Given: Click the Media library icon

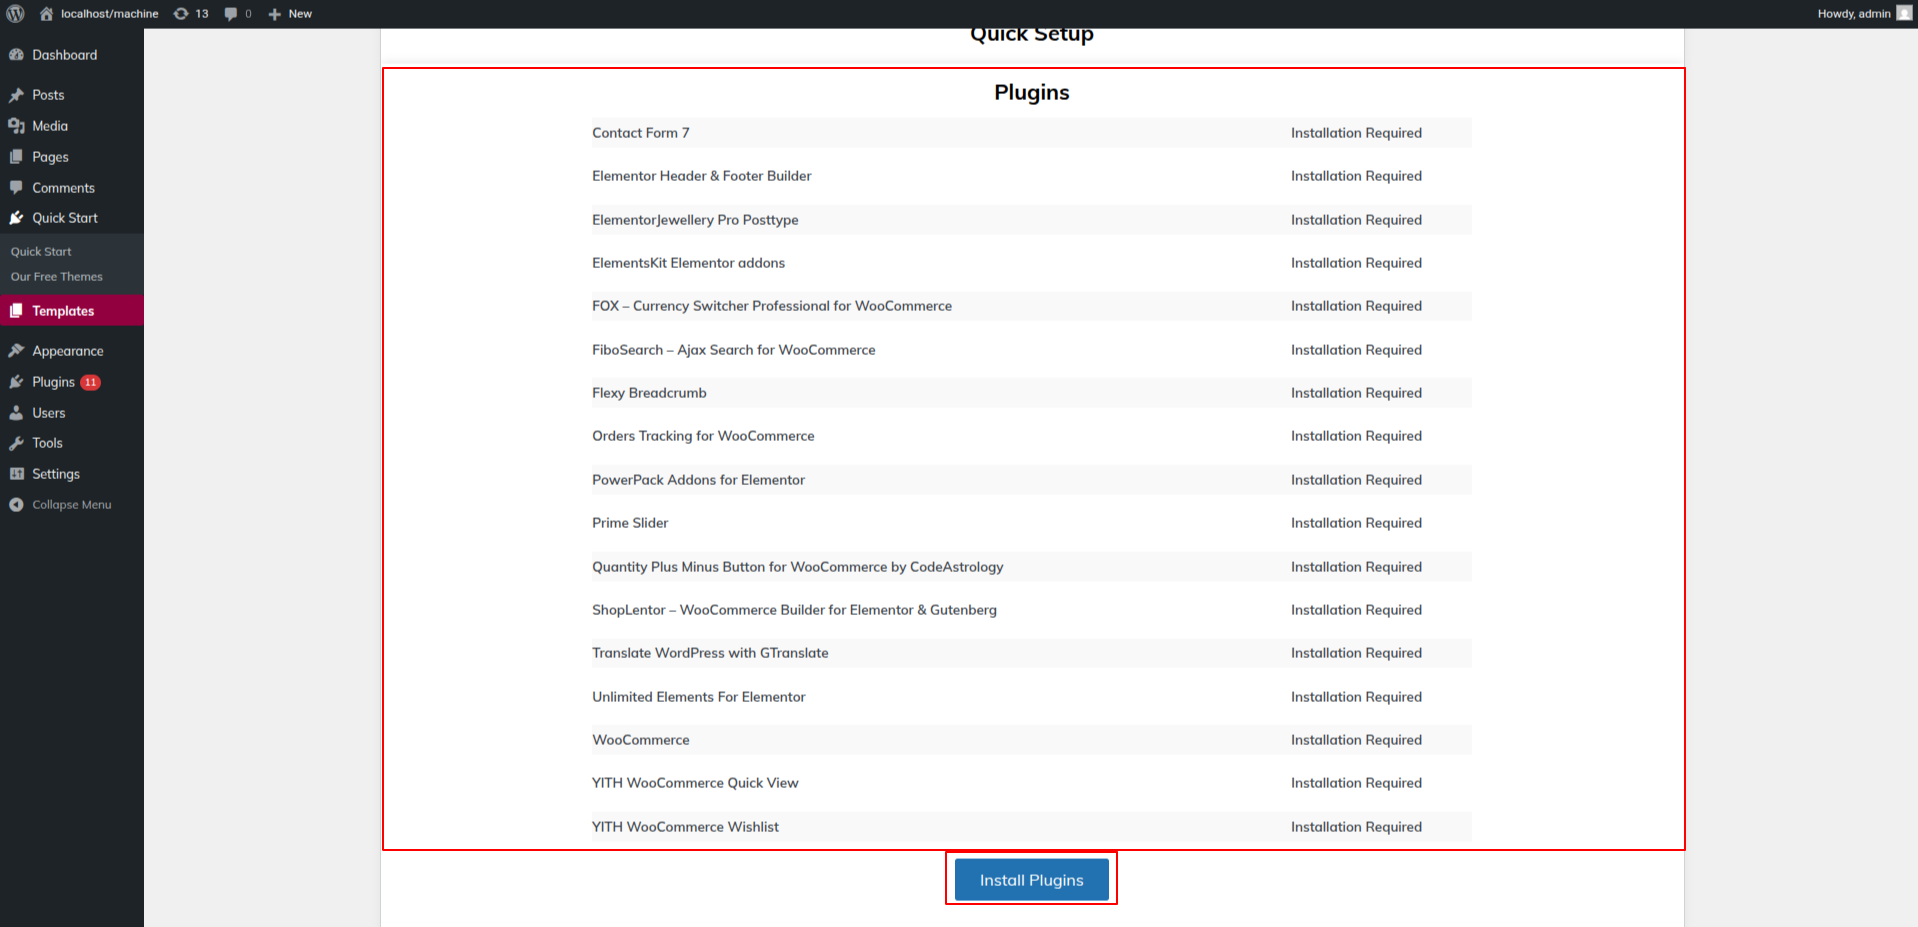Looking at the screenshot, I should [16, 126].
